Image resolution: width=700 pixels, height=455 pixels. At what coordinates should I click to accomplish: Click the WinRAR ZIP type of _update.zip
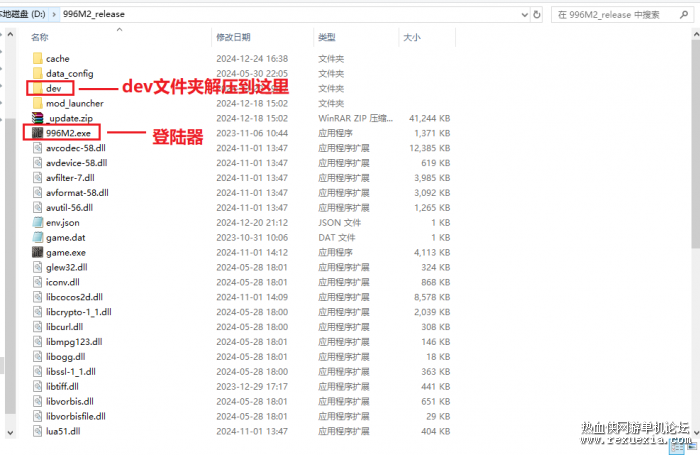(355, 118)
